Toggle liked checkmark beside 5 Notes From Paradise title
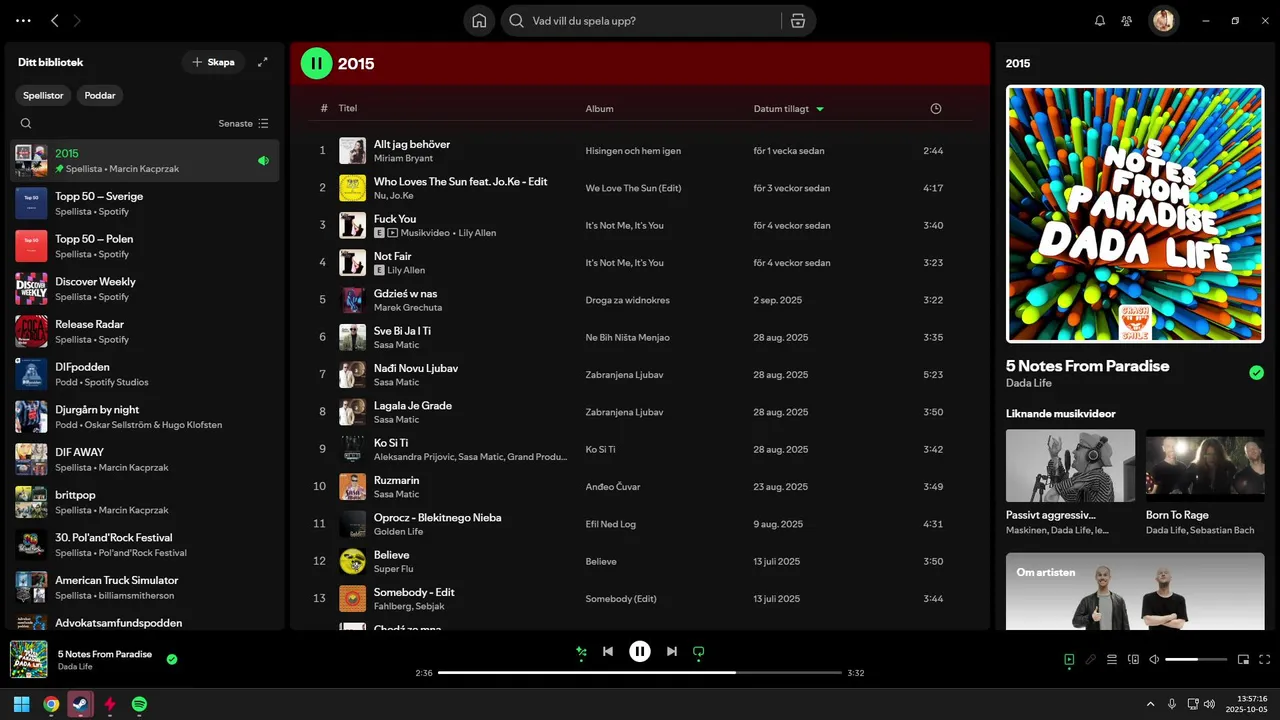 pos(1257,373)
